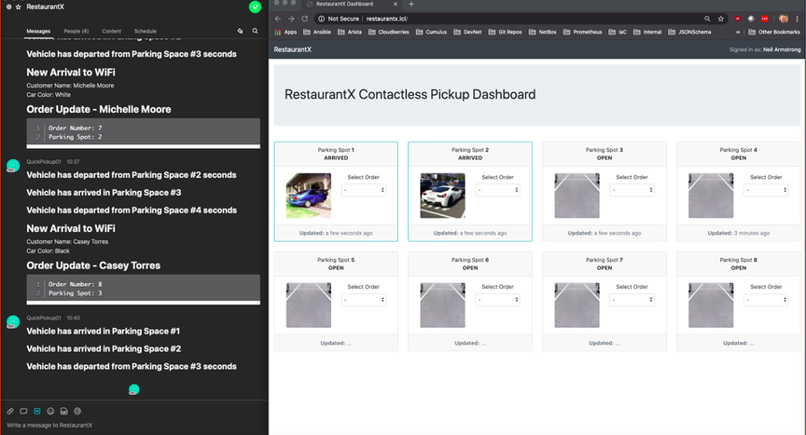806x435 pixels.
Task: Expand Select Order dropdown for Parking Spot 6
Action: point(497,300)
